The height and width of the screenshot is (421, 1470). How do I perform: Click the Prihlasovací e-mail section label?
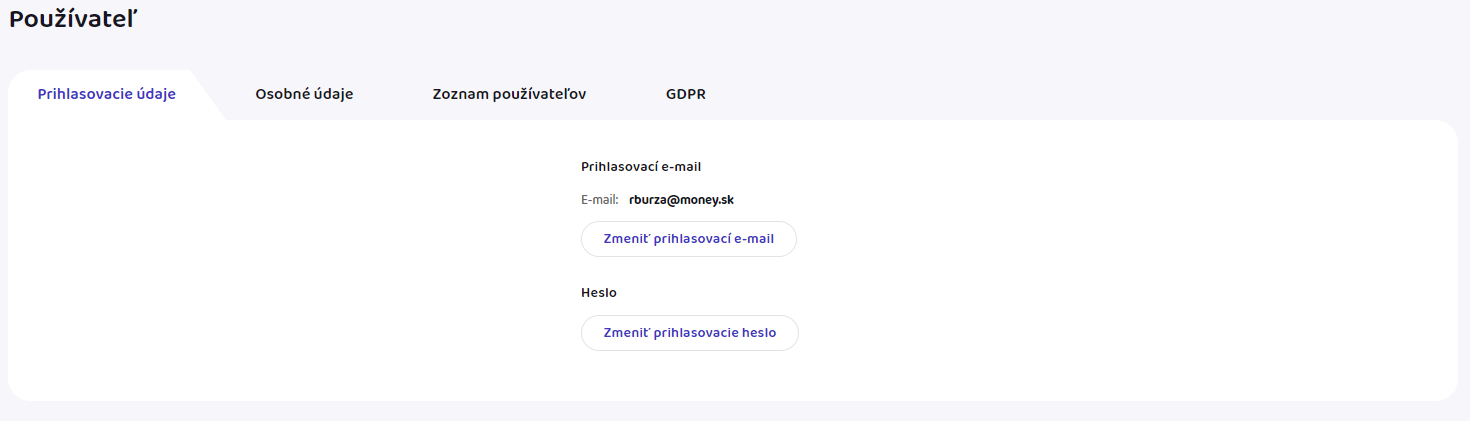click(x=640, y=167)
